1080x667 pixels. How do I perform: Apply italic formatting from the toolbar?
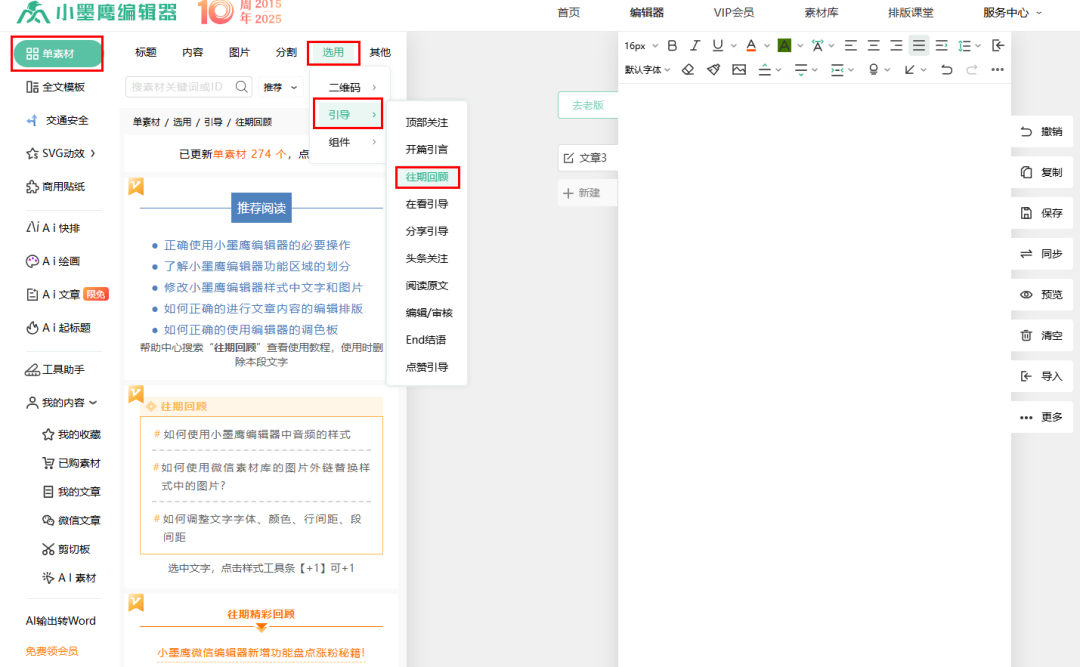[695, 45]
